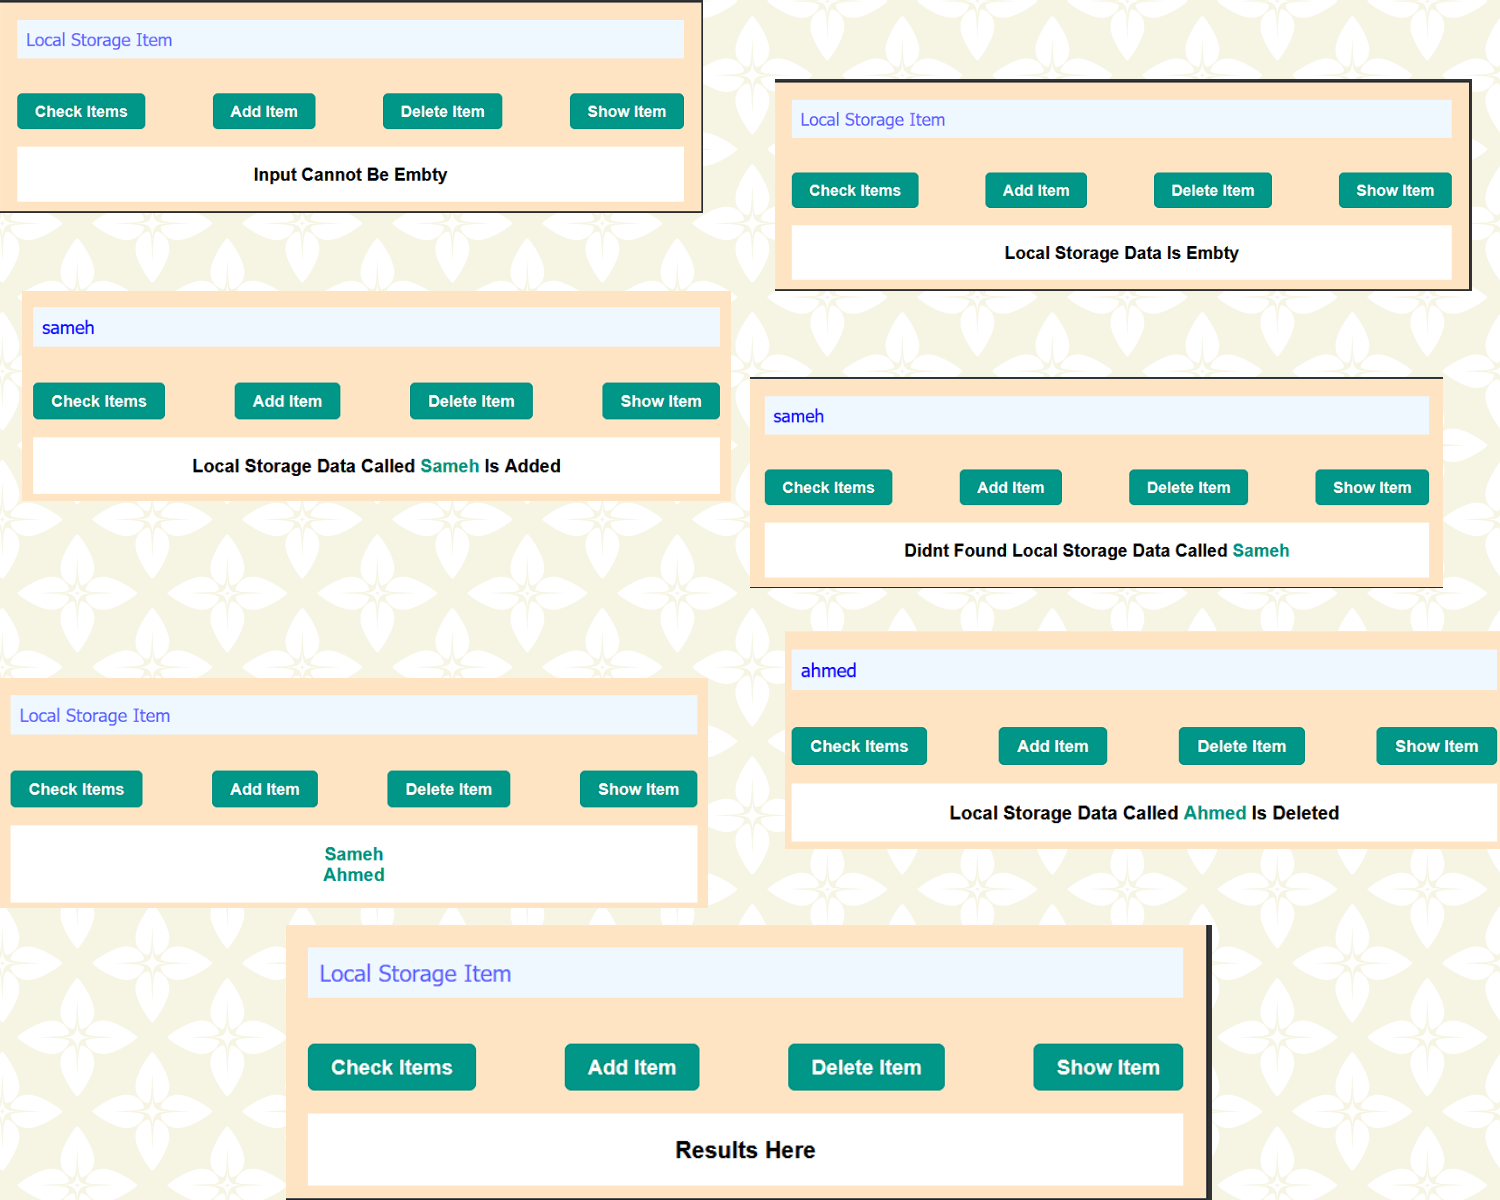1500x1200 pixels.
Task: Select the input containing 'sameh' above 'Sameh Is Added'
Action: click(x=375, y=327)
